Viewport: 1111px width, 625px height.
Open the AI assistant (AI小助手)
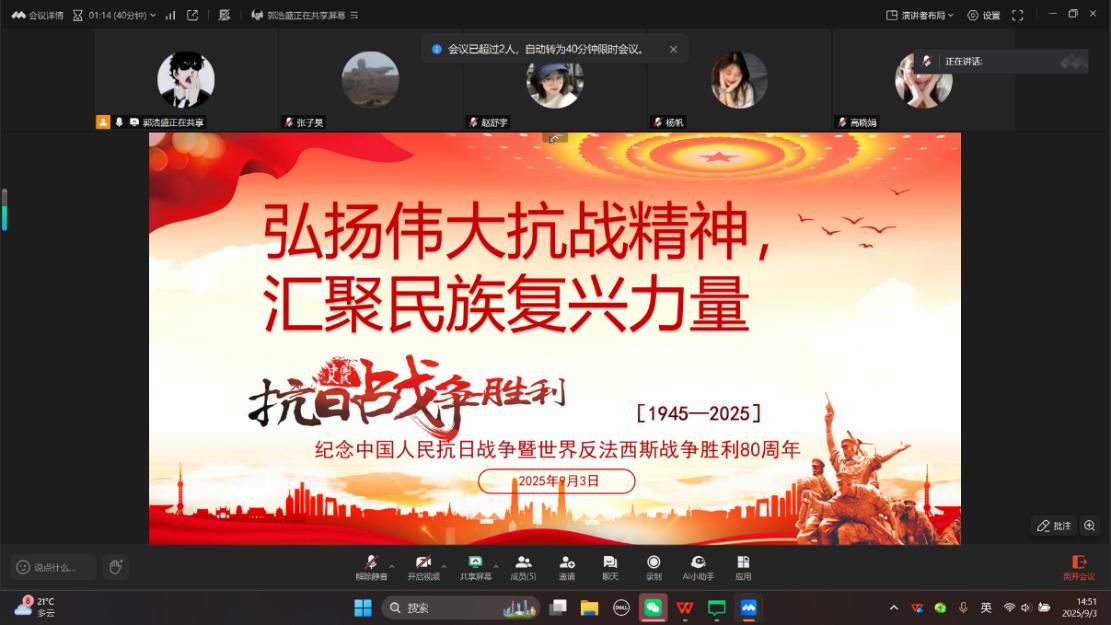pos(698,566)
